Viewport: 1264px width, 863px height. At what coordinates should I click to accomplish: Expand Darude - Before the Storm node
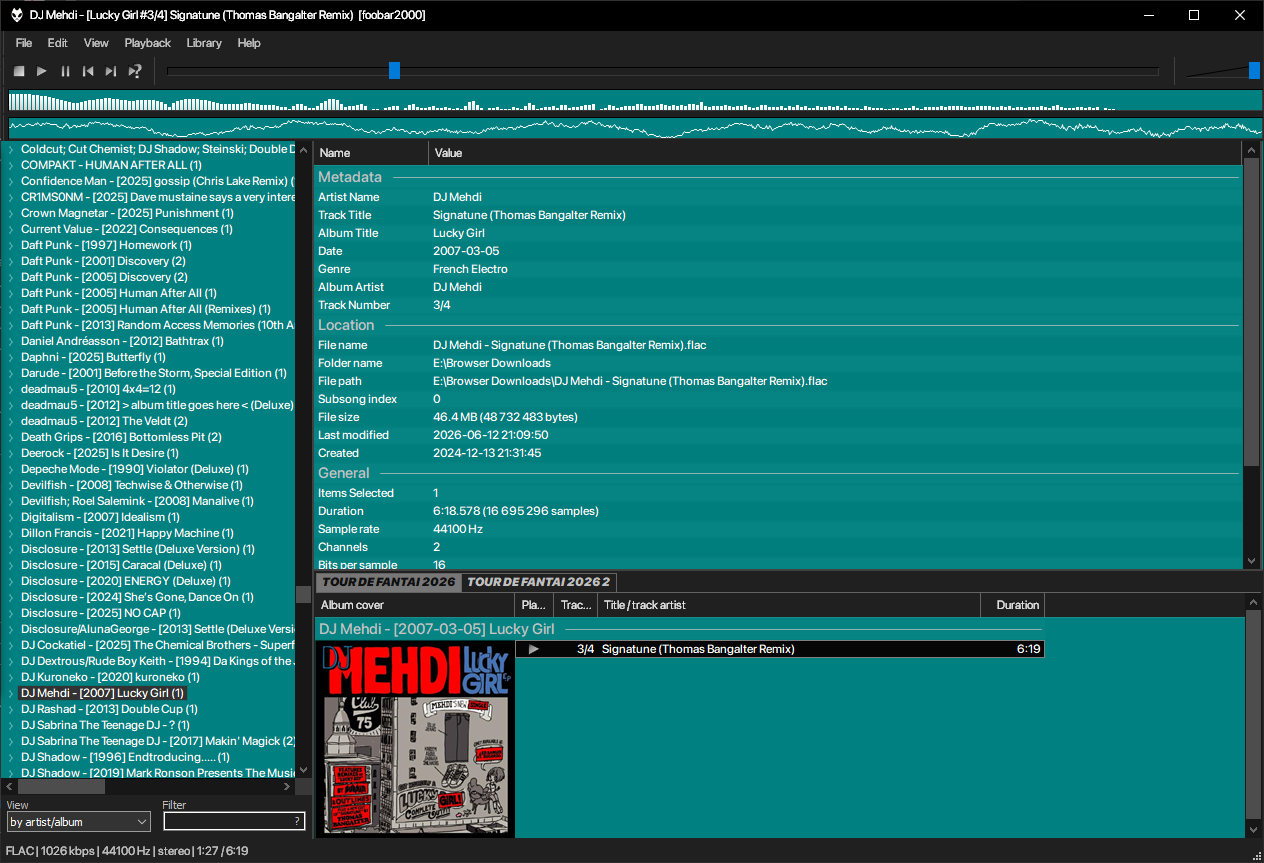coord(11,373)
